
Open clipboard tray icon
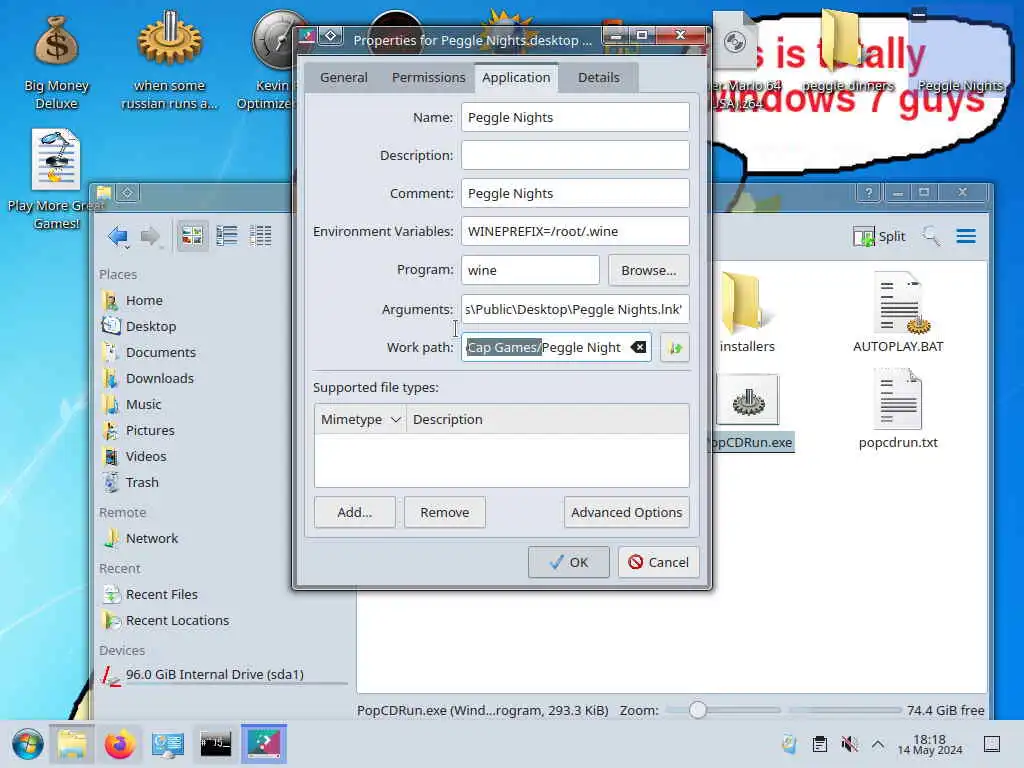click(x=820, y=744)
